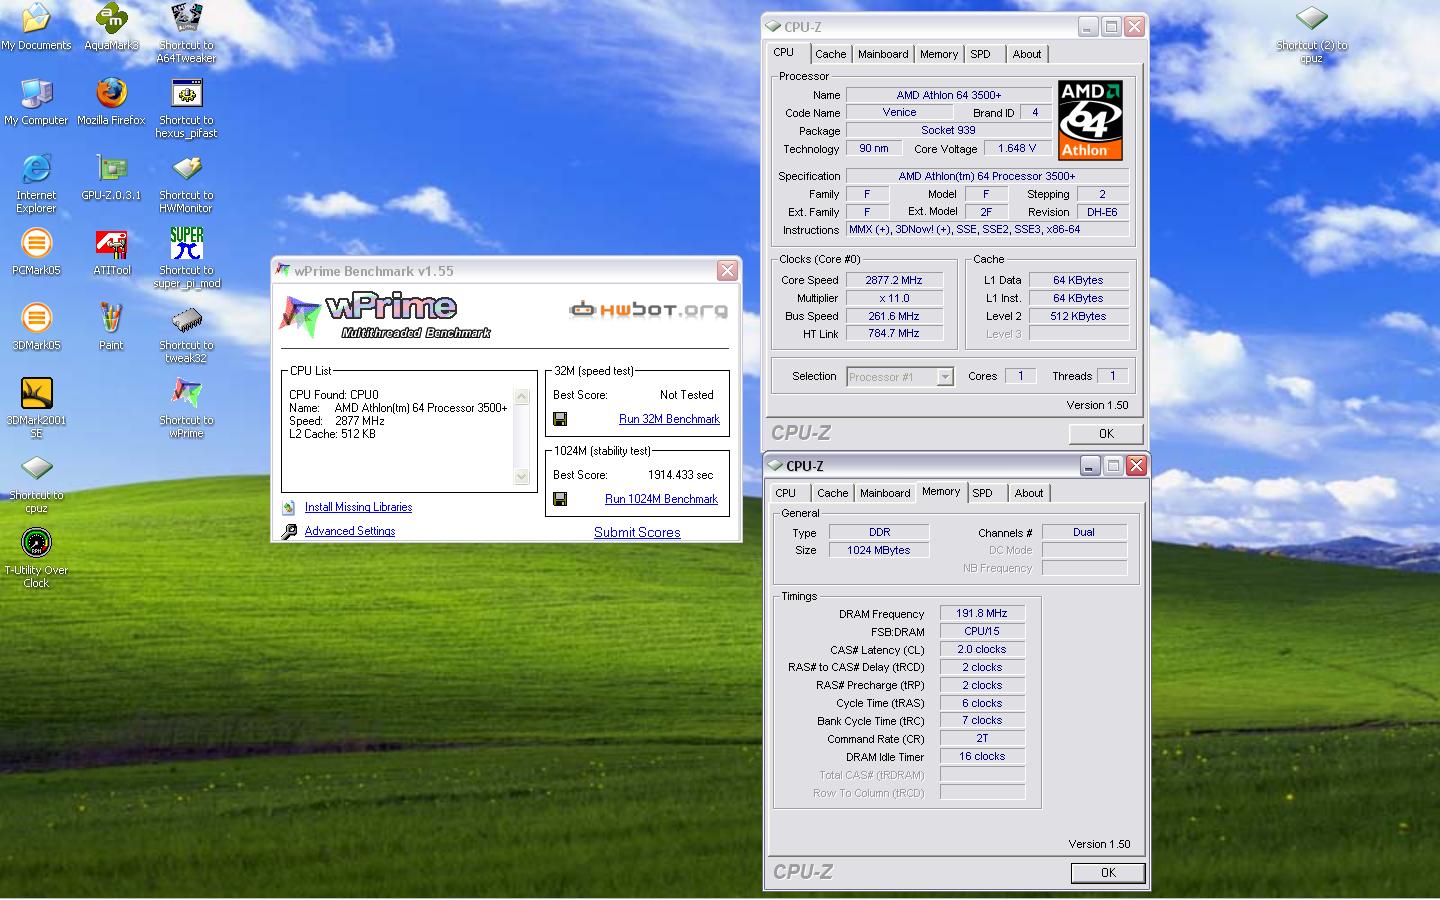Viewport: 1440px width, 900px height.
Task: Click CPU List scrollbar up arrow
Action: (x=521, y=397)
